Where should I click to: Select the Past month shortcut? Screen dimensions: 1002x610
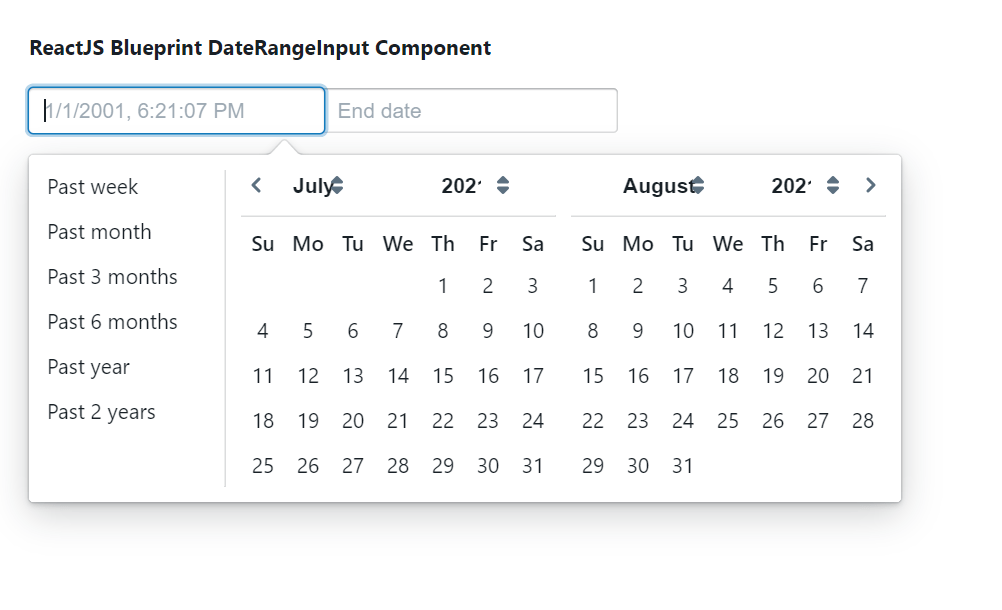99,232
